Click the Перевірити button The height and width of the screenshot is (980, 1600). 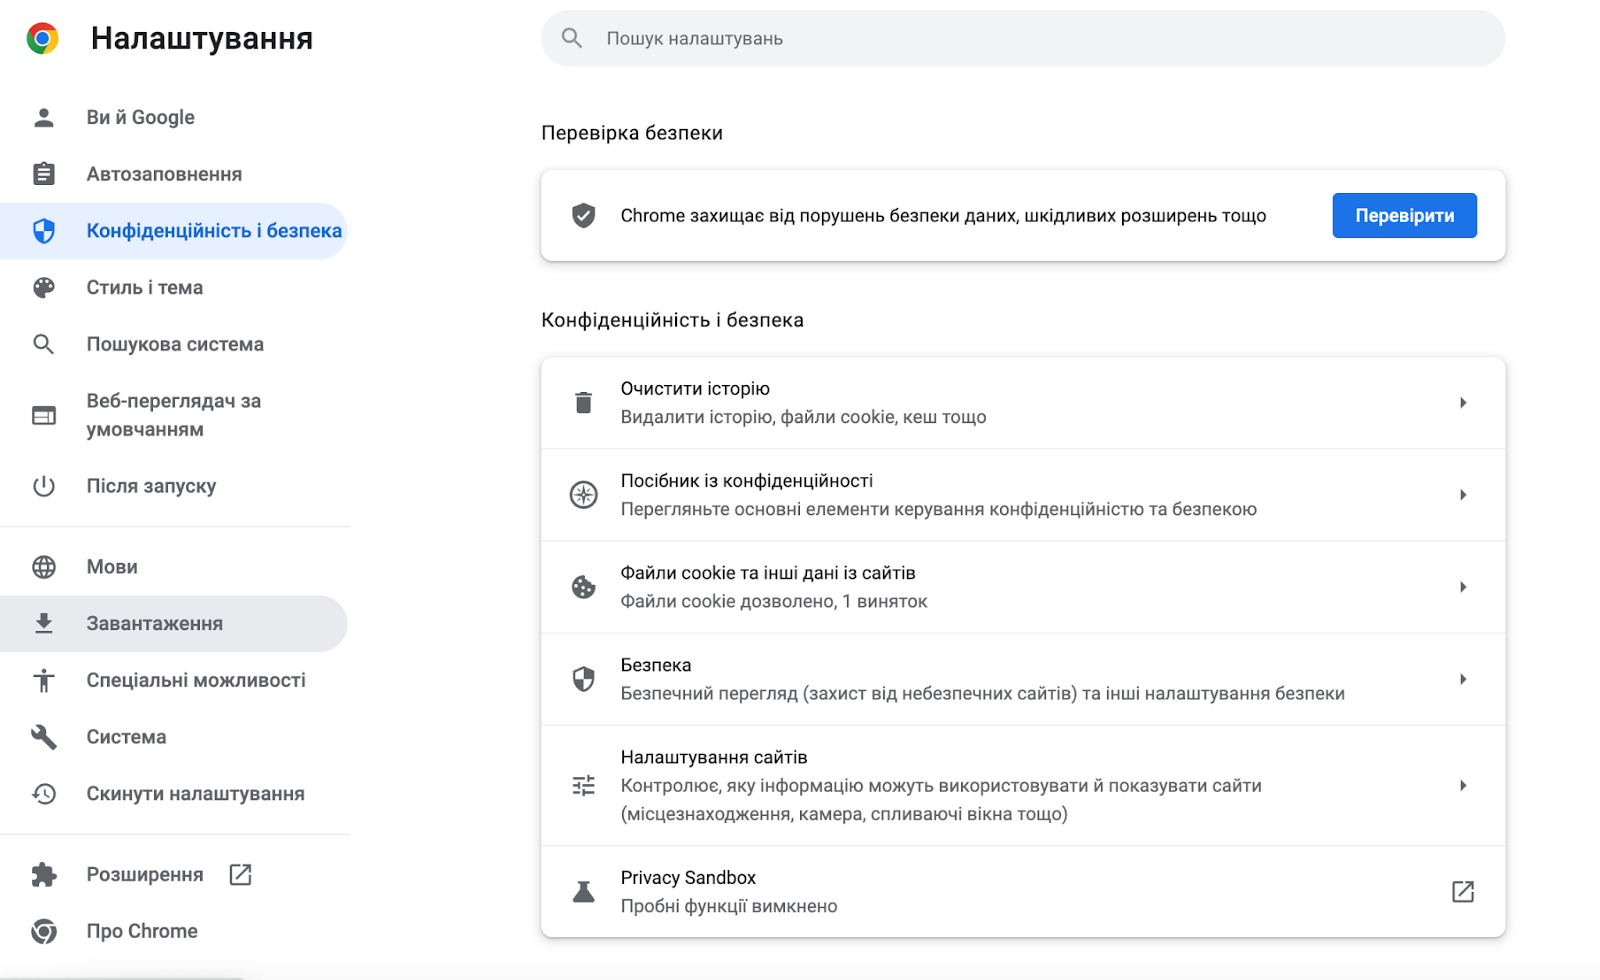click(1404, 215)
